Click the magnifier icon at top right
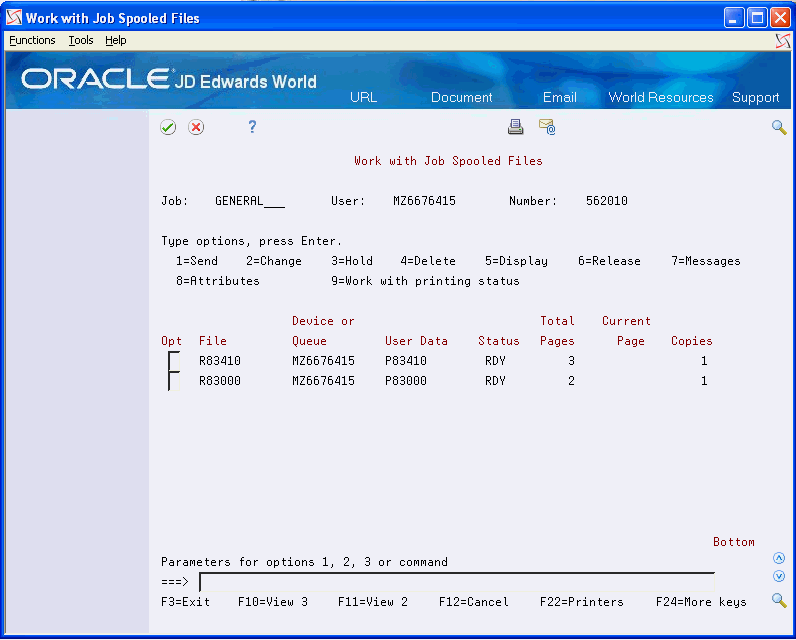 779,127
